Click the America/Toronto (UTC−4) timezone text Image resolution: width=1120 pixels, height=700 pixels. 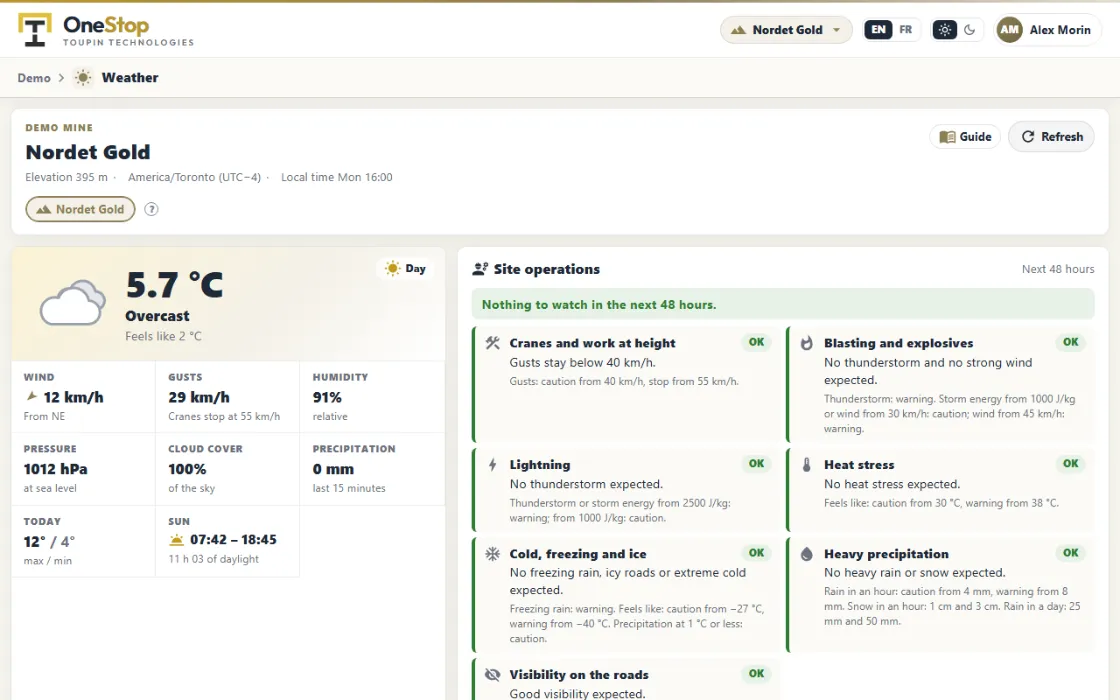tap(194, 177)
